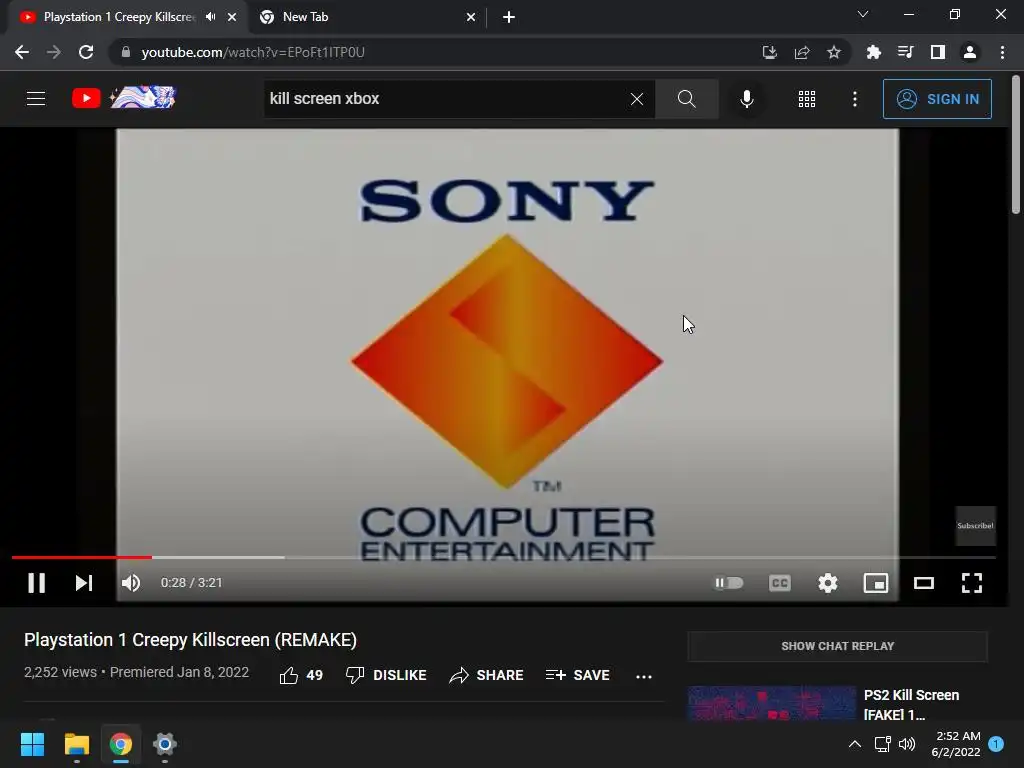
Task: Run the search with the magnifier button
Action: 686,99
